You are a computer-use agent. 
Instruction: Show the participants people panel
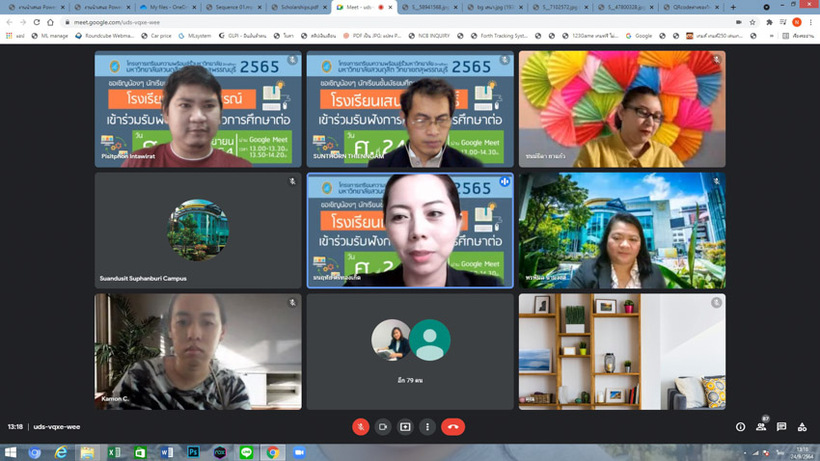coord(761,427)
